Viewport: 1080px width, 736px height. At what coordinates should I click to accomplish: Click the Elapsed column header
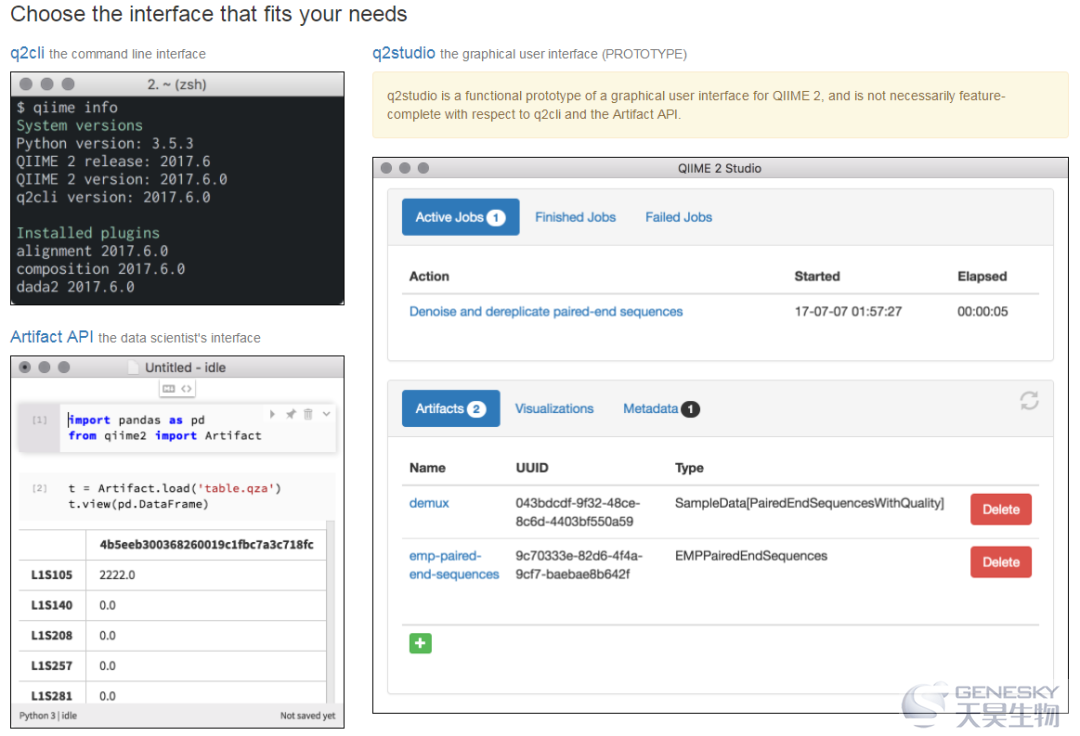(x=982, y=276)
